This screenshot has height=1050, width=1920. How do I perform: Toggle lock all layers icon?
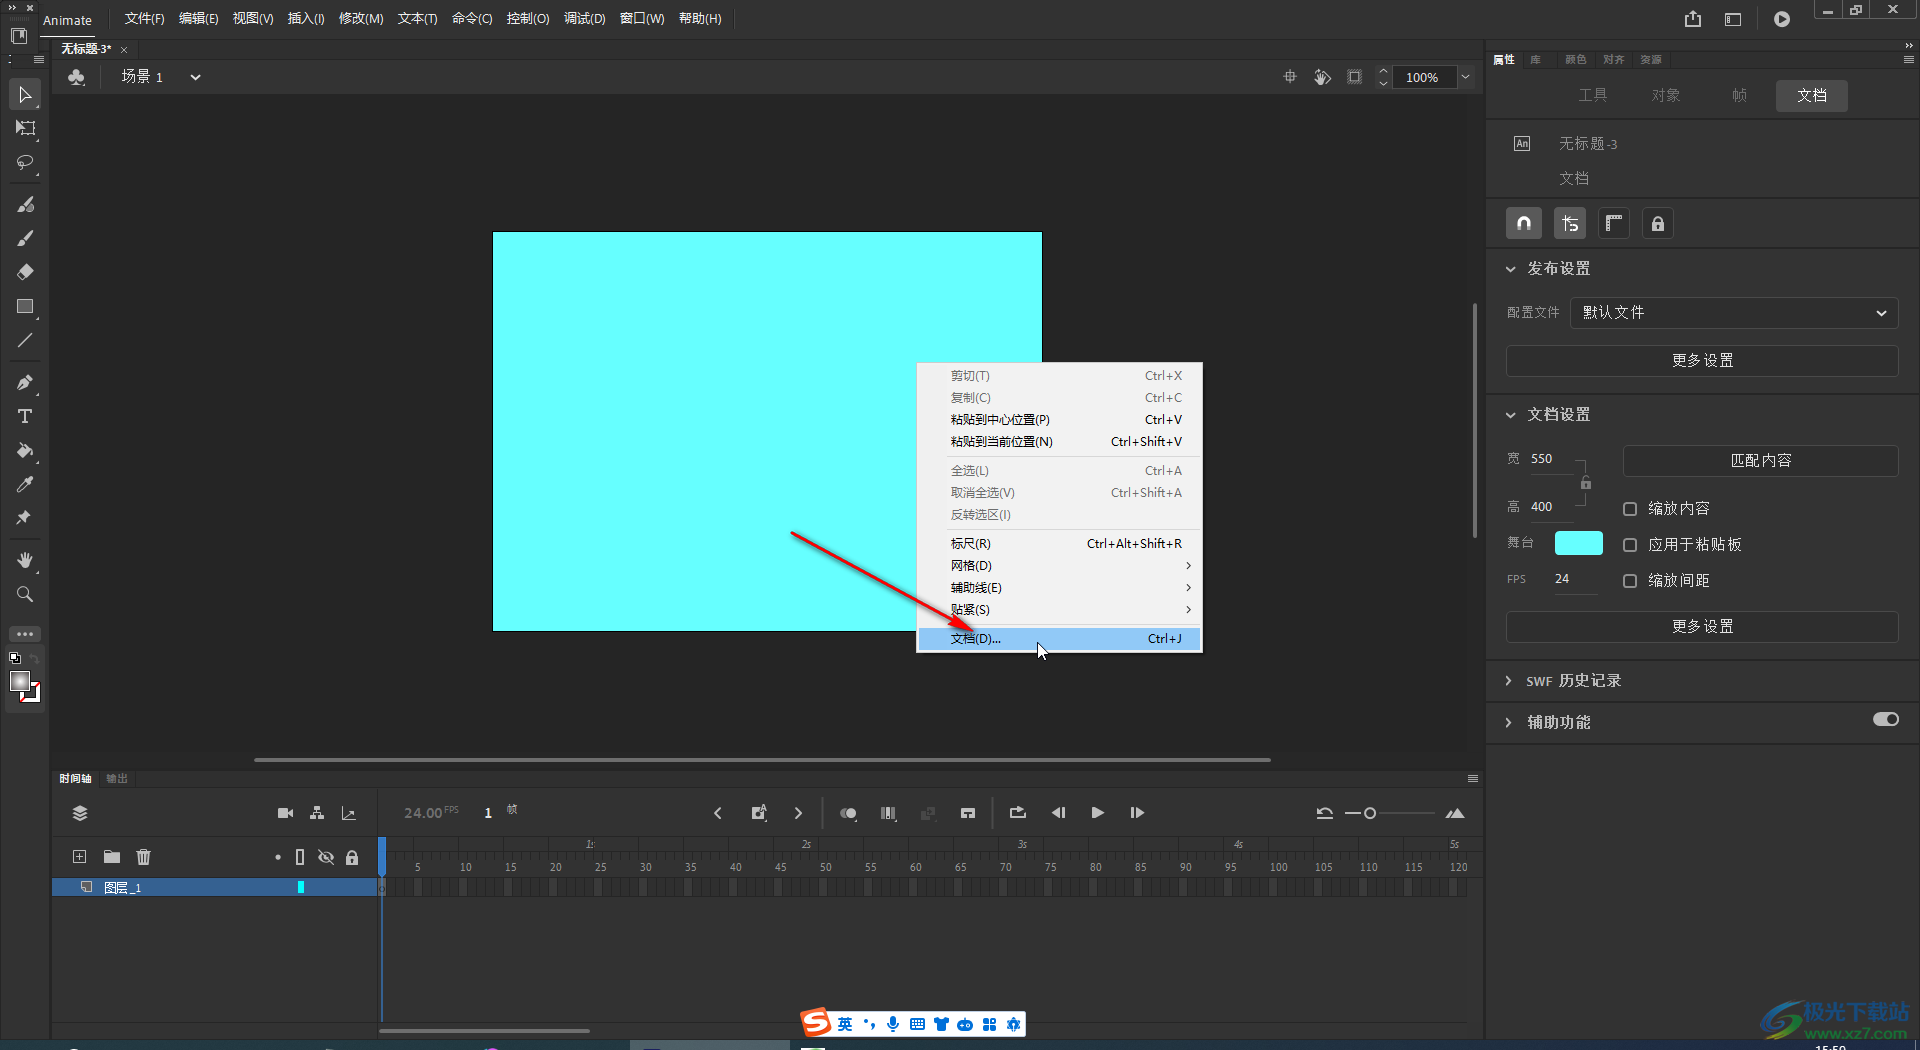click(352, 858)
